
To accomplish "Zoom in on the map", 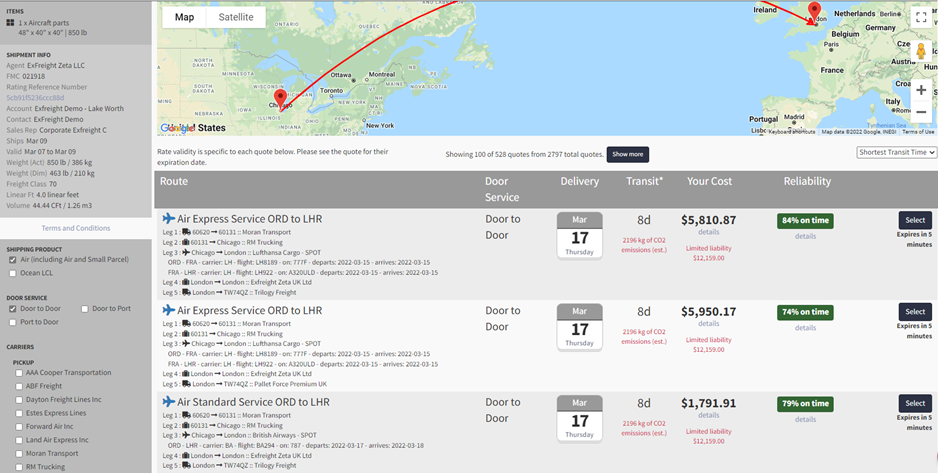I will tap(921, 90).
